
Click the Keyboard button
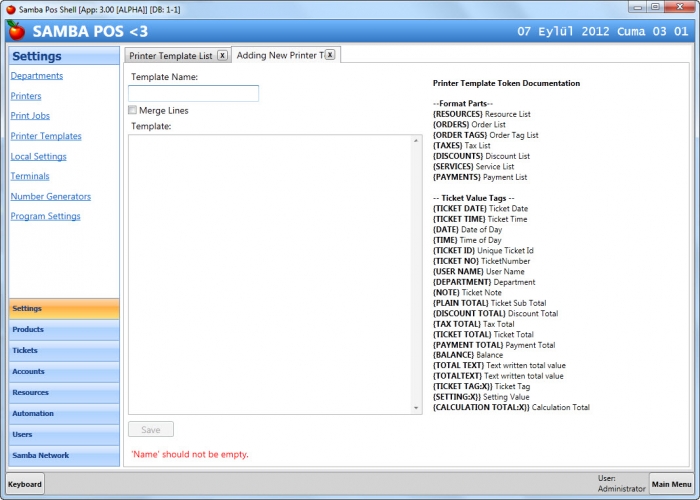point(25,484)
